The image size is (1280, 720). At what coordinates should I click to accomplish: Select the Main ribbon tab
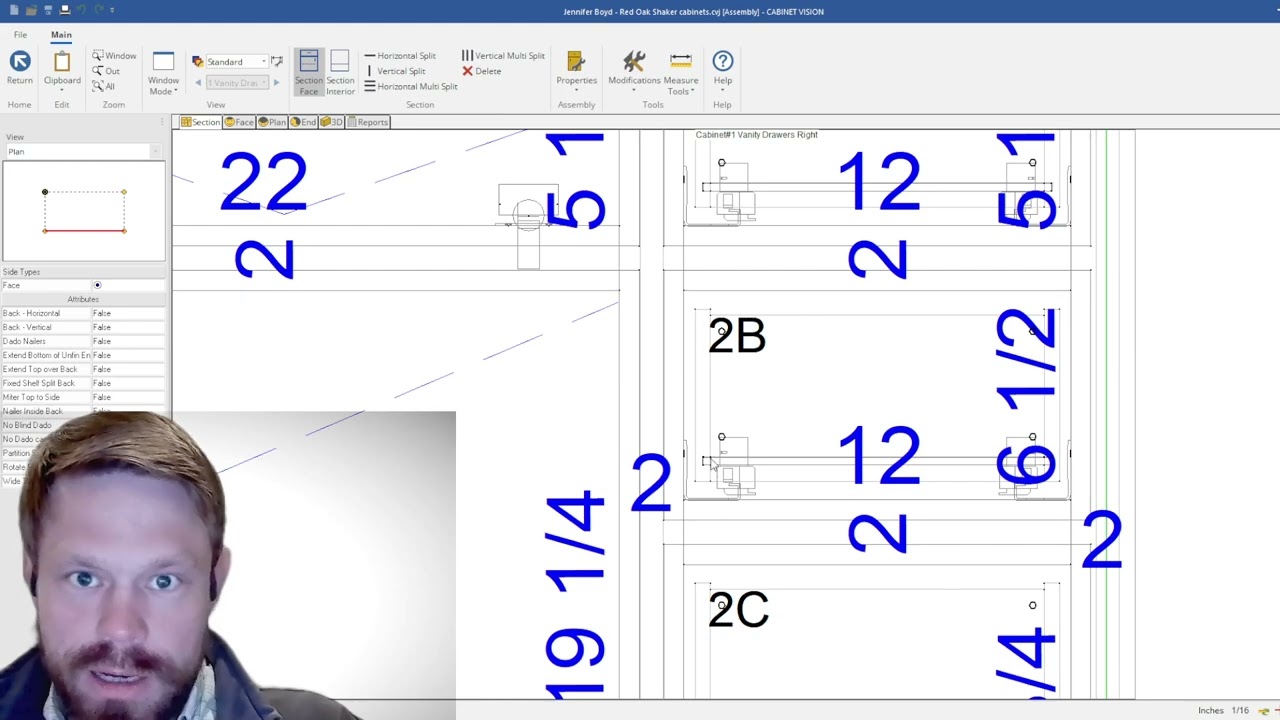coord(61,35)
